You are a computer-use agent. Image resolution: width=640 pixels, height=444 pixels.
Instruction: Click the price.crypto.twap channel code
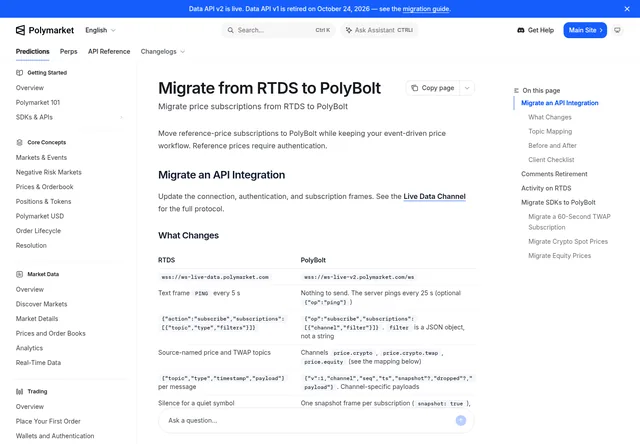pyautogui.click(x=410, y=353)
